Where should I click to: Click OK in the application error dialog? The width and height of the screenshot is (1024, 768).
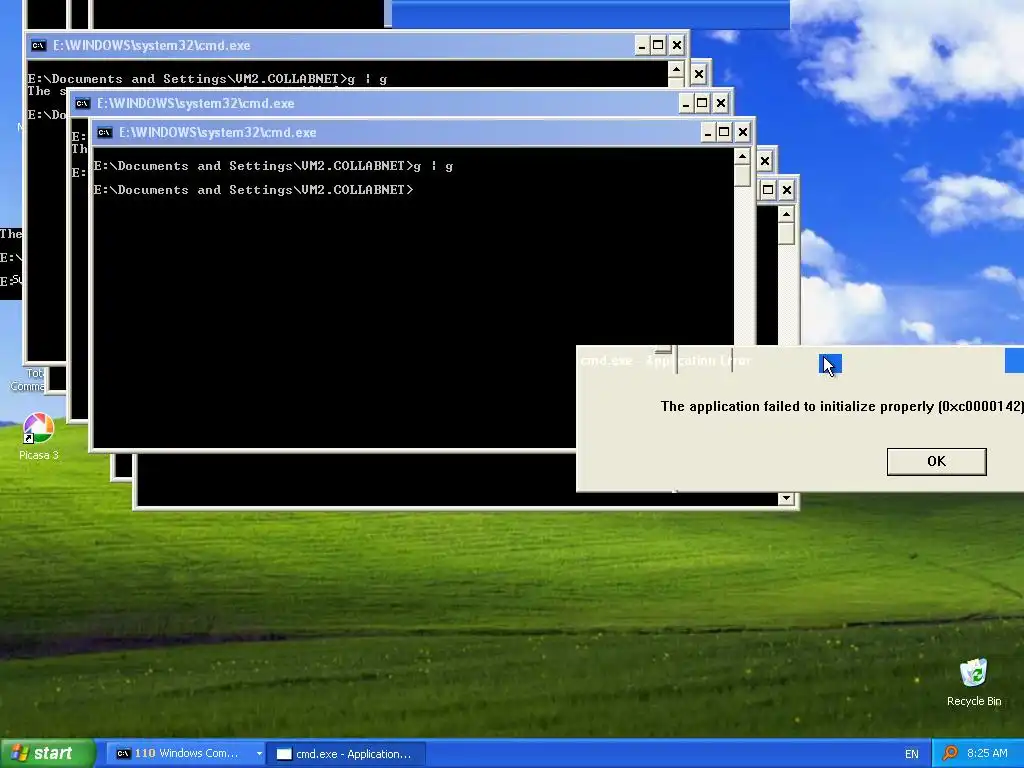(x=936, y=461)
